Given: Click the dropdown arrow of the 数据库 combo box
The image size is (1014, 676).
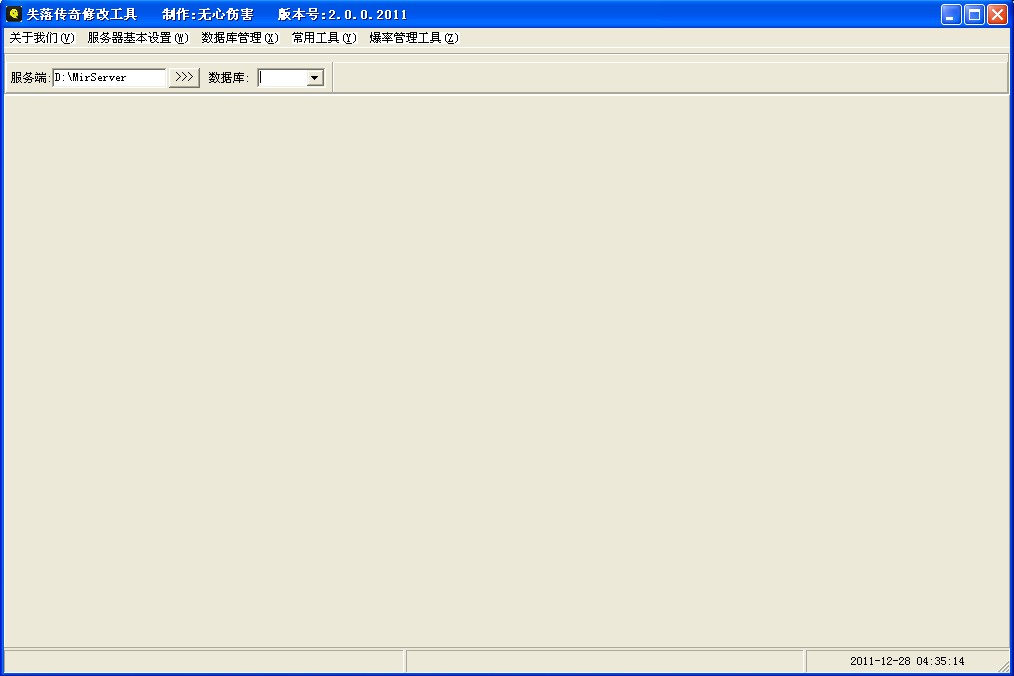Looking at the screenshot, I should (315, 77).
